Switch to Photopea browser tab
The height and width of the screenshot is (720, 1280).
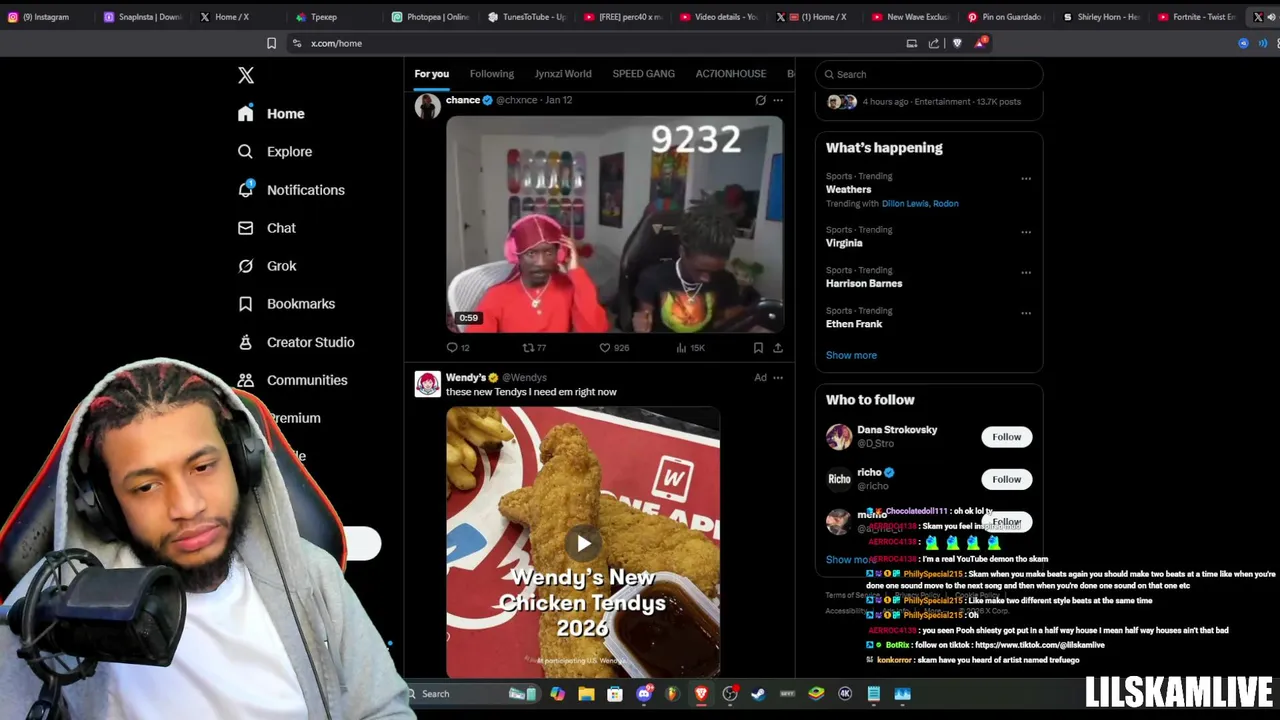[430, 17]
